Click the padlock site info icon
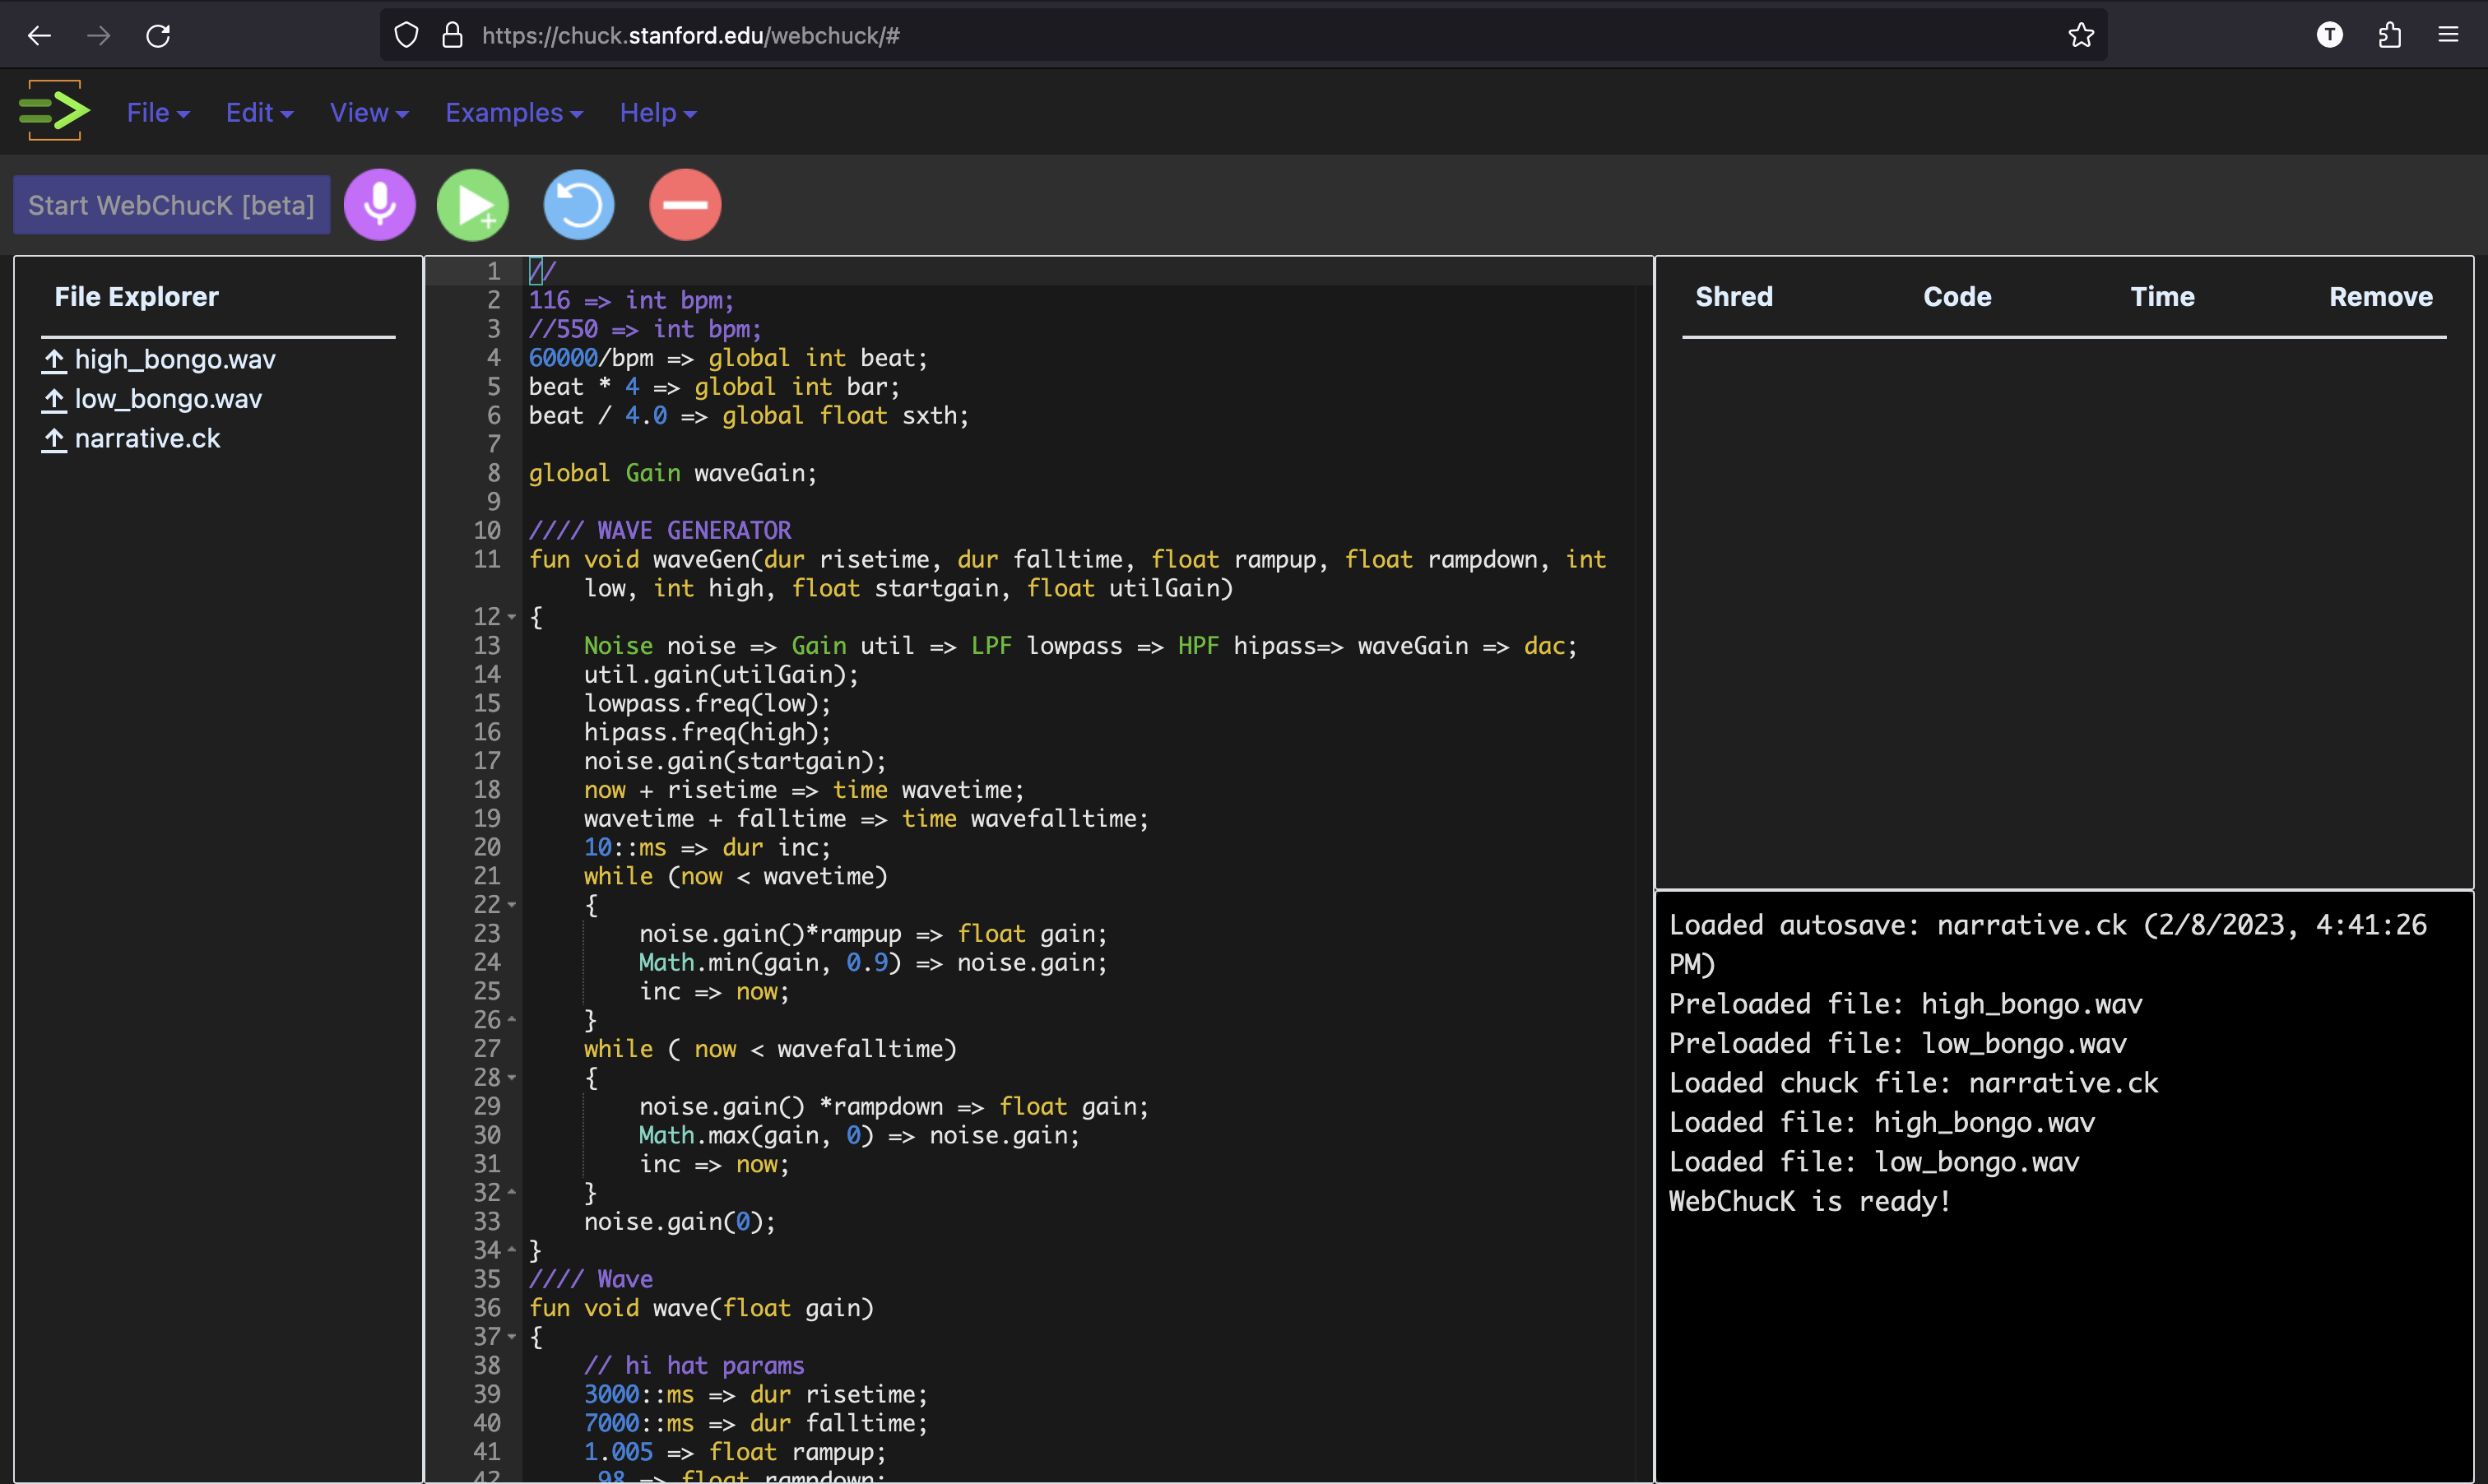Viewport: 2488px width, 1484px height. [x=452, y=36]
